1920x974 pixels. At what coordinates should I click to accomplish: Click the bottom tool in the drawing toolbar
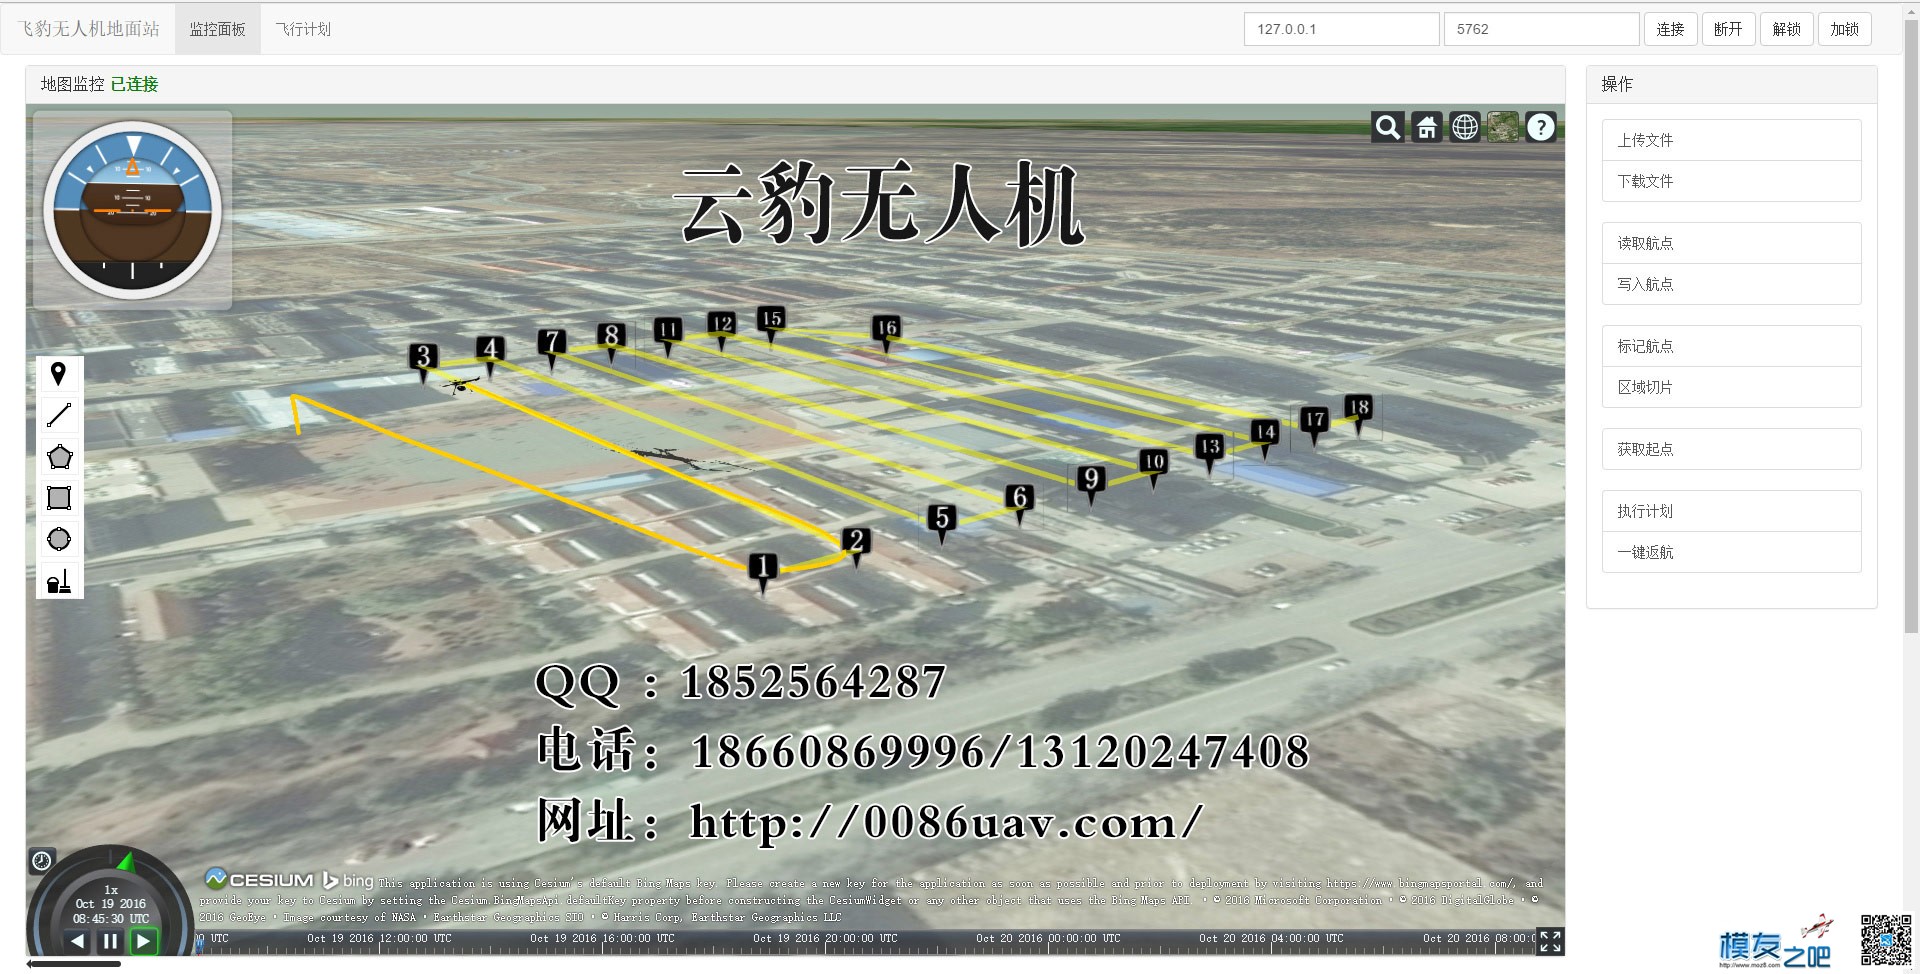pos(59,580)
